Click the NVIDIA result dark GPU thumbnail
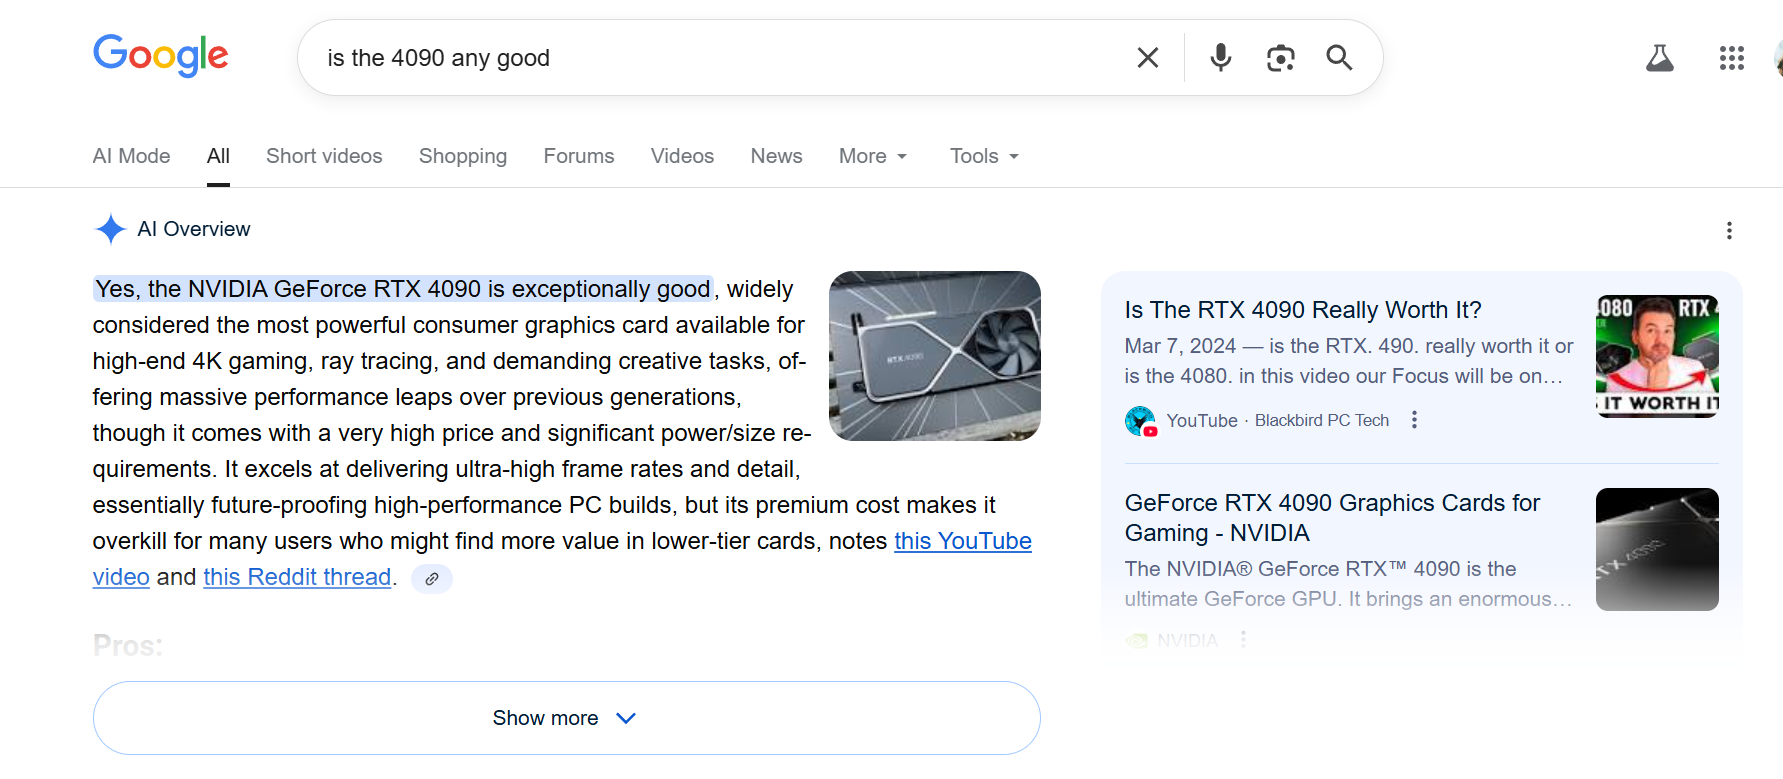1783x779 pixels. [x=1657, y=549]
